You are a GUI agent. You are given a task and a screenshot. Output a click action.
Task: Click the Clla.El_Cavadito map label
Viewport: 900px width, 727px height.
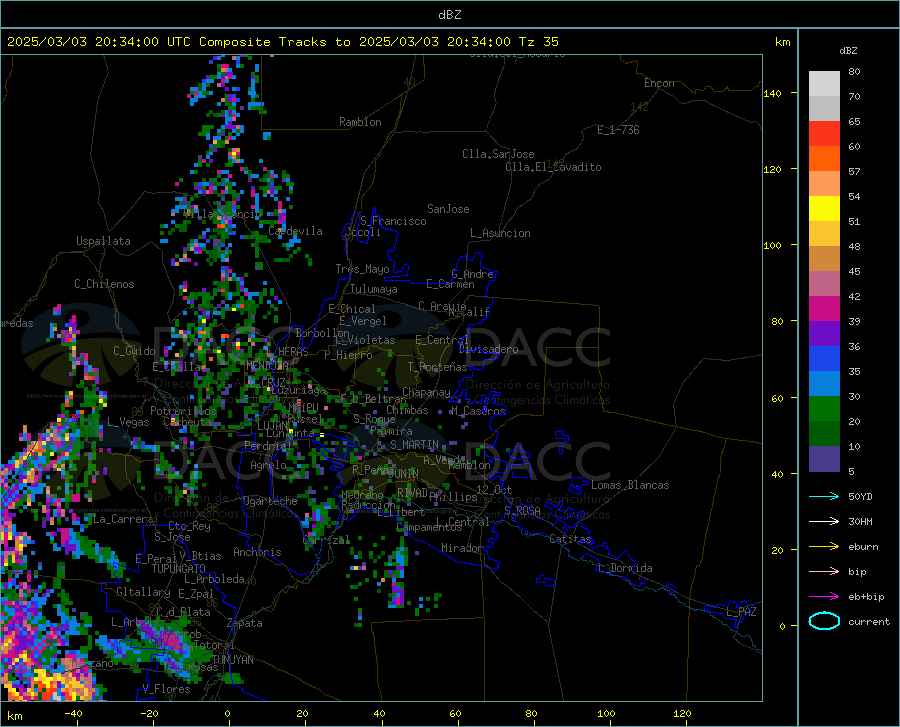553,167
